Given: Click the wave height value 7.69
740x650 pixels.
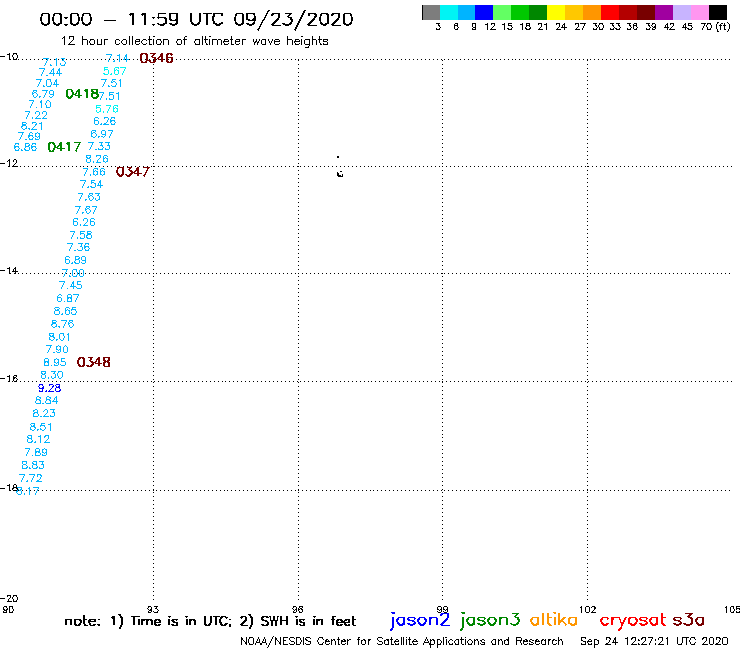Looking at the screenshot, I should [x=29, y=136].
